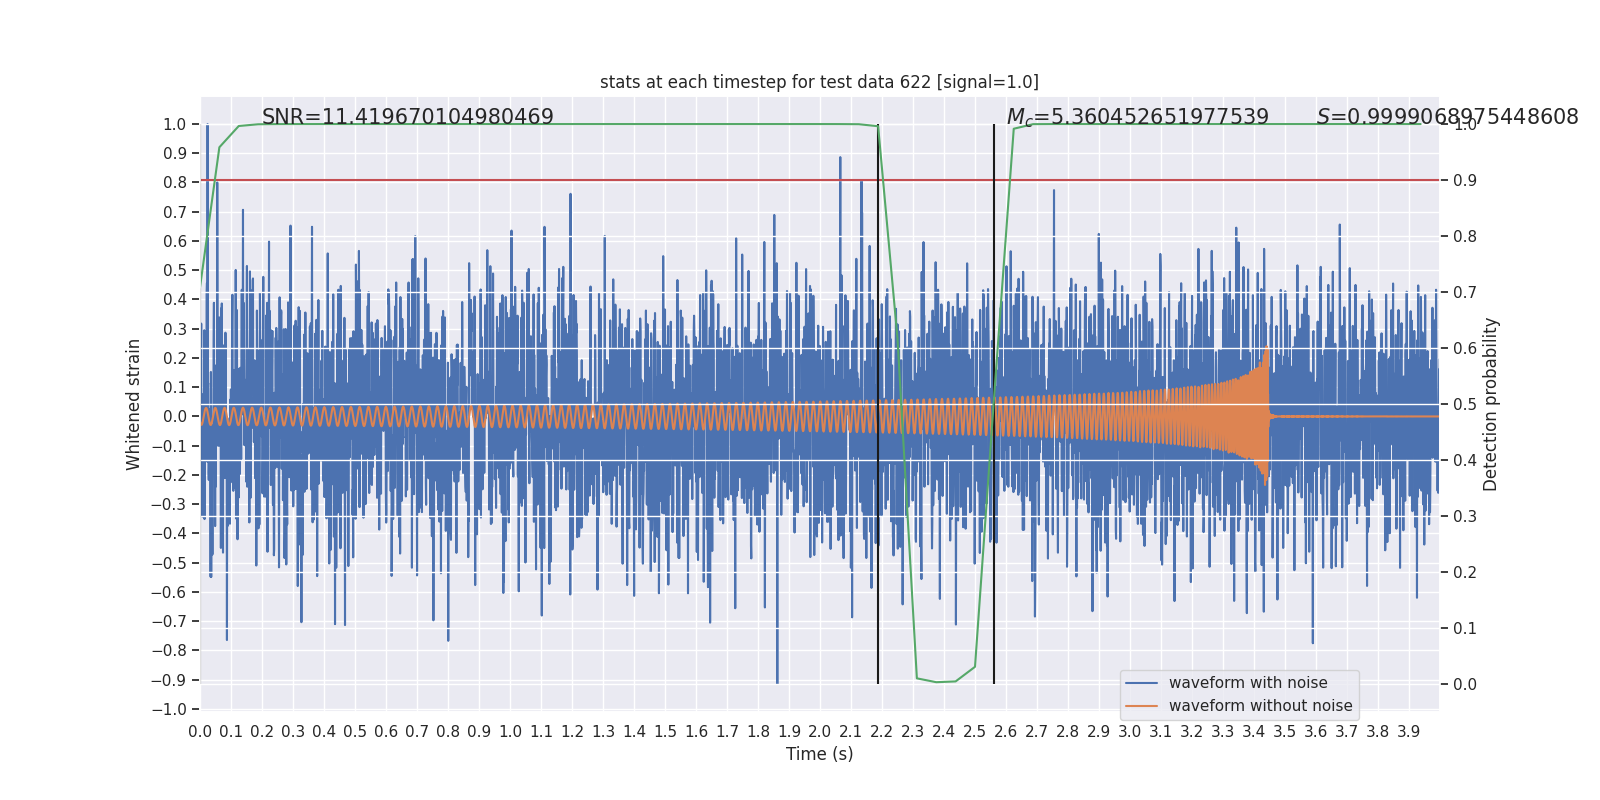
Task: Click the deepest blue noise spike near 1.85 s
Action: click(777, 680)
